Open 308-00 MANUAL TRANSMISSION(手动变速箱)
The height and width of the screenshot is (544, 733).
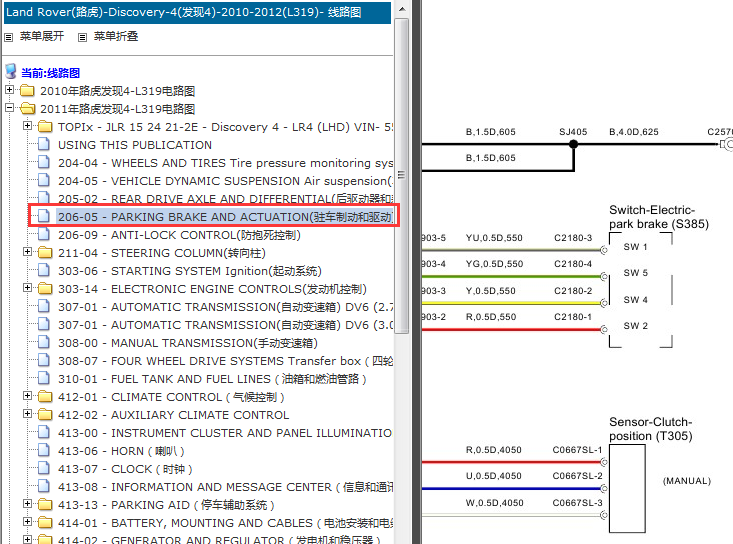pyautogui.click(x=188, y=343)
